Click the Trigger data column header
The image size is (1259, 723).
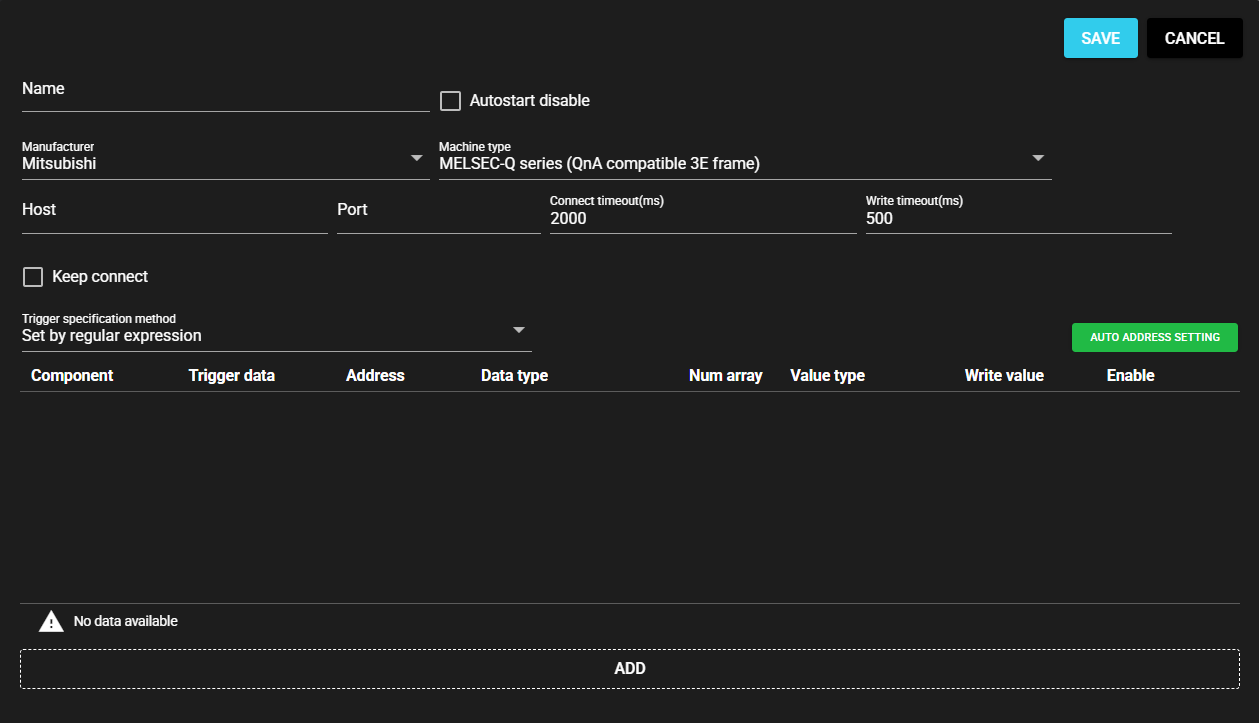pos(231,376)
